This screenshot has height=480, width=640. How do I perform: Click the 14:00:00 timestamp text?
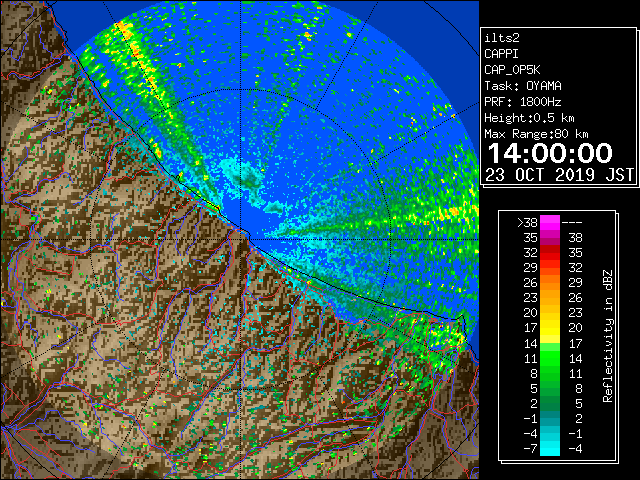(x=550, y=153)
